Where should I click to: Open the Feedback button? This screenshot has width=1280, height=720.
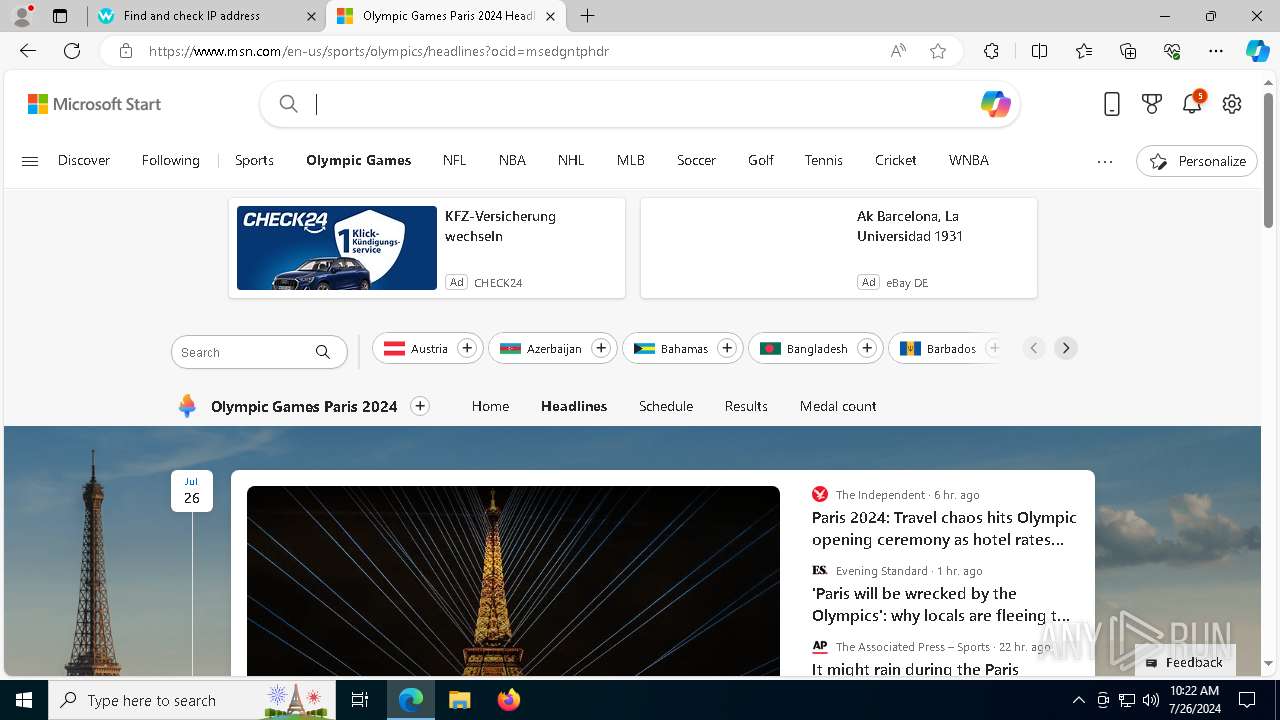(1185, 662)
